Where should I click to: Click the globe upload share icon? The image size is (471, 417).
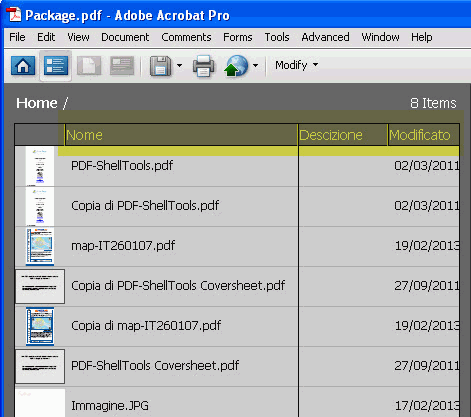pyautogui.click(x=236, y=66)
